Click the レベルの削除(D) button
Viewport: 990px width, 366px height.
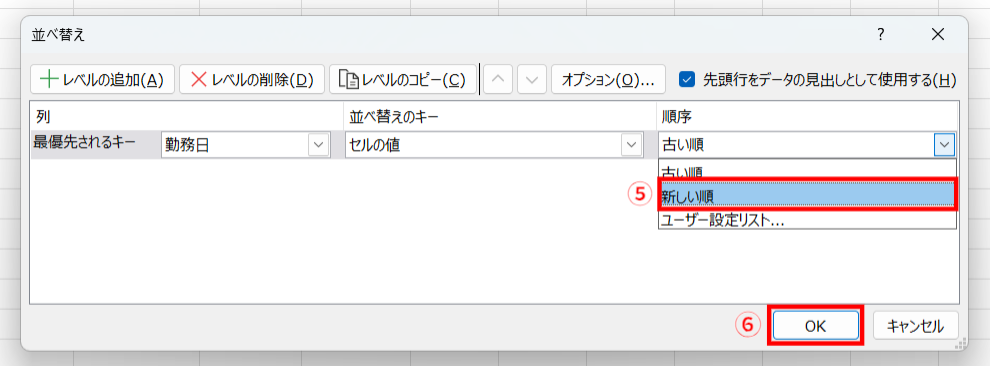click(252, 80)
